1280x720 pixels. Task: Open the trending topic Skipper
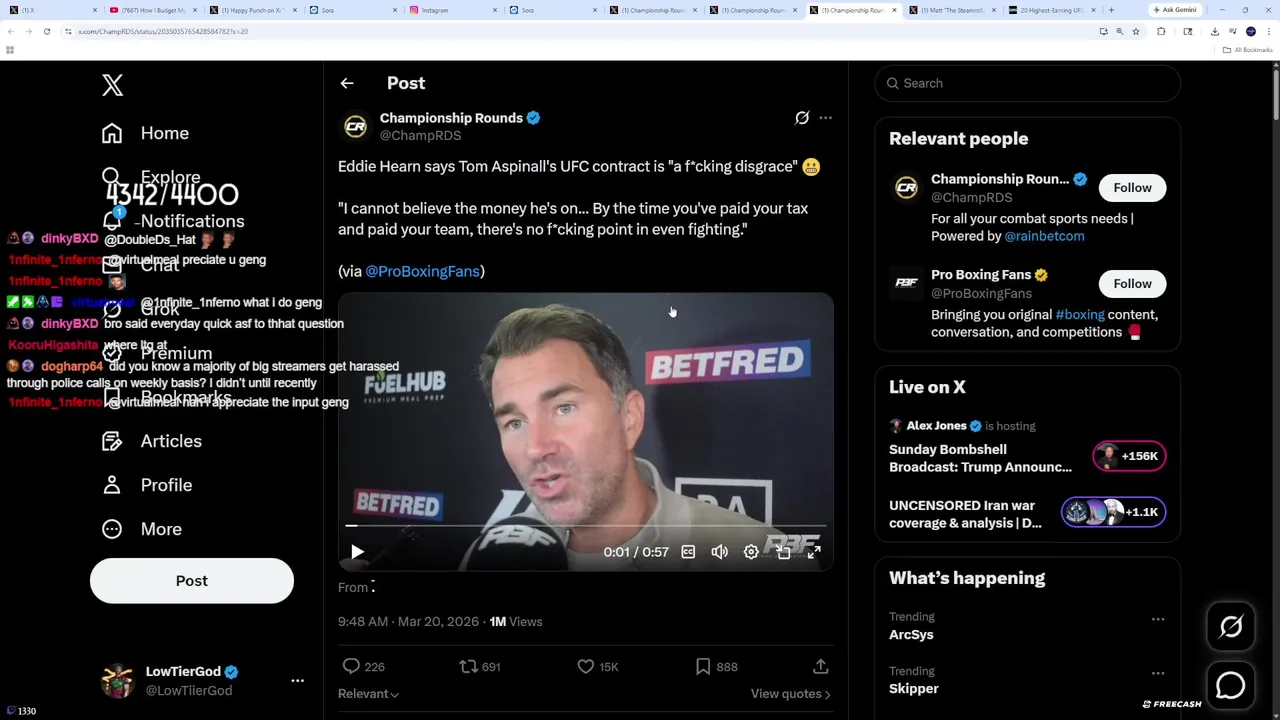(914, 689)
